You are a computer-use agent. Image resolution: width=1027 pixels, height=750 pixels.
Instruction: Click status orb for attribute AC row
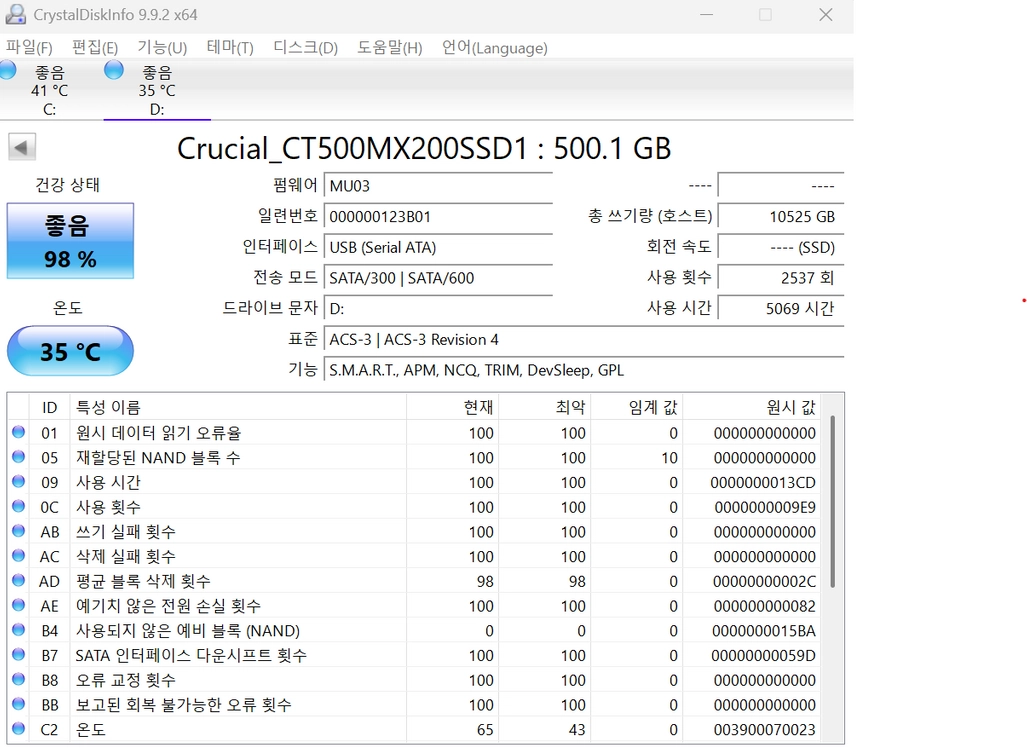tap(18, 556)
